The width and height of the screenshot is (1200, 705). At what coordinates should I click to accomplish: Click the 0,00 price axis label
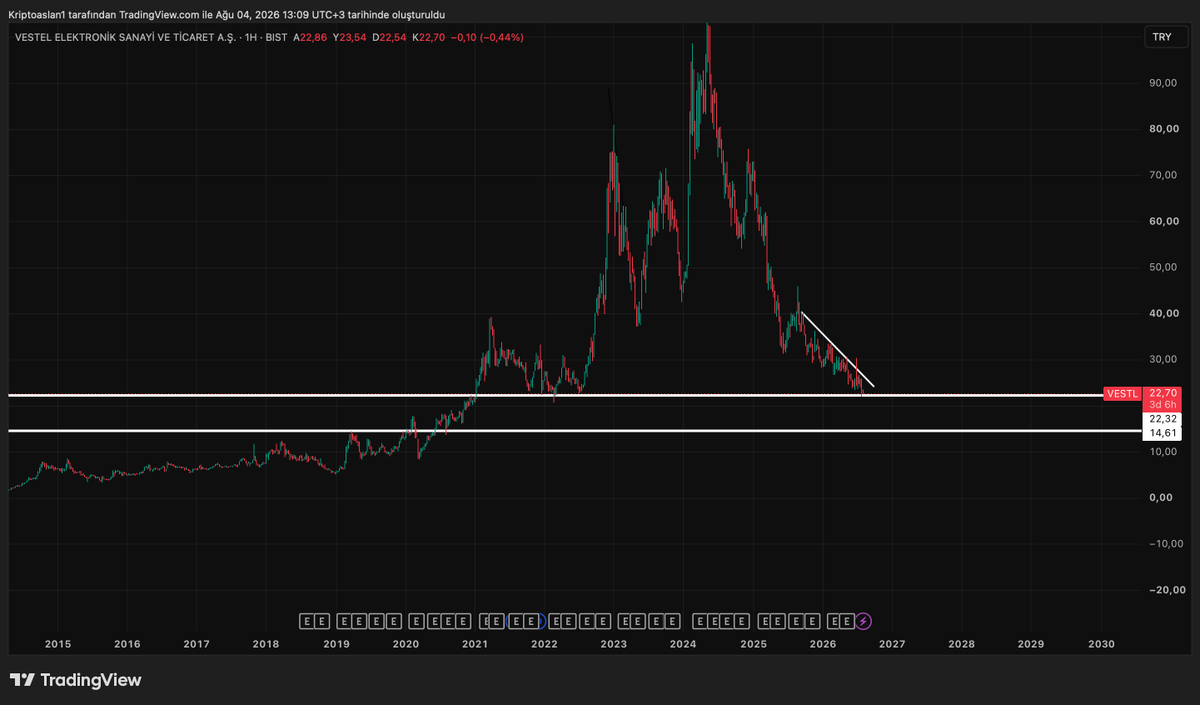click(x=1161, y=497)
